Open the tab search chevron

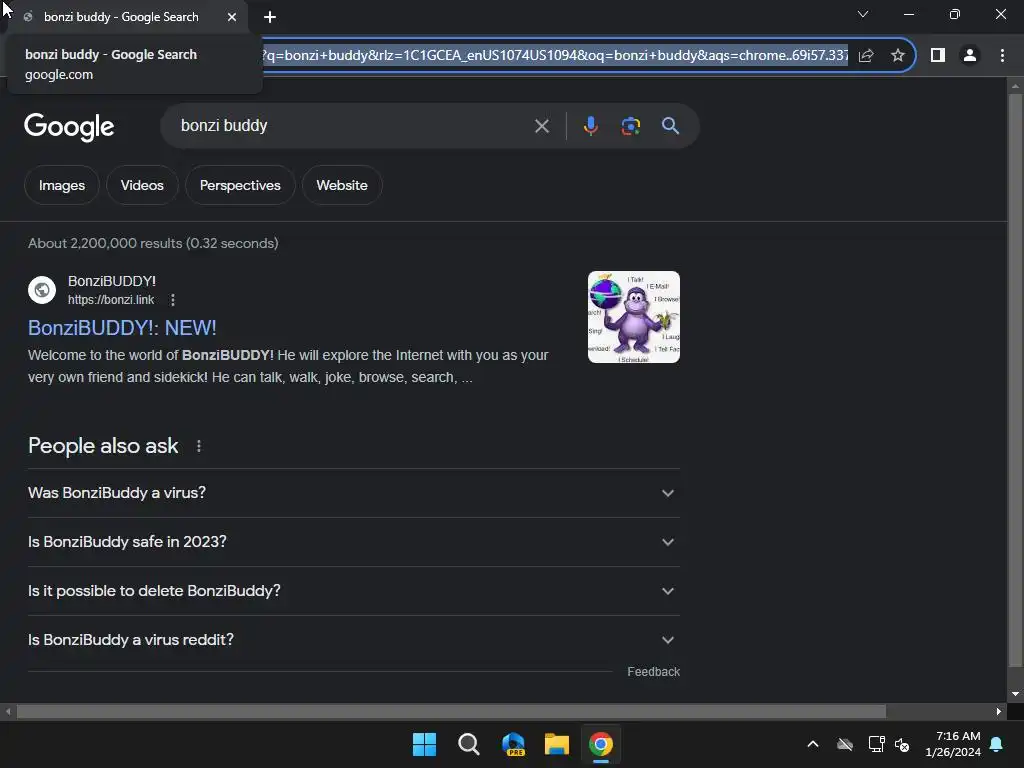coord(863,14)
